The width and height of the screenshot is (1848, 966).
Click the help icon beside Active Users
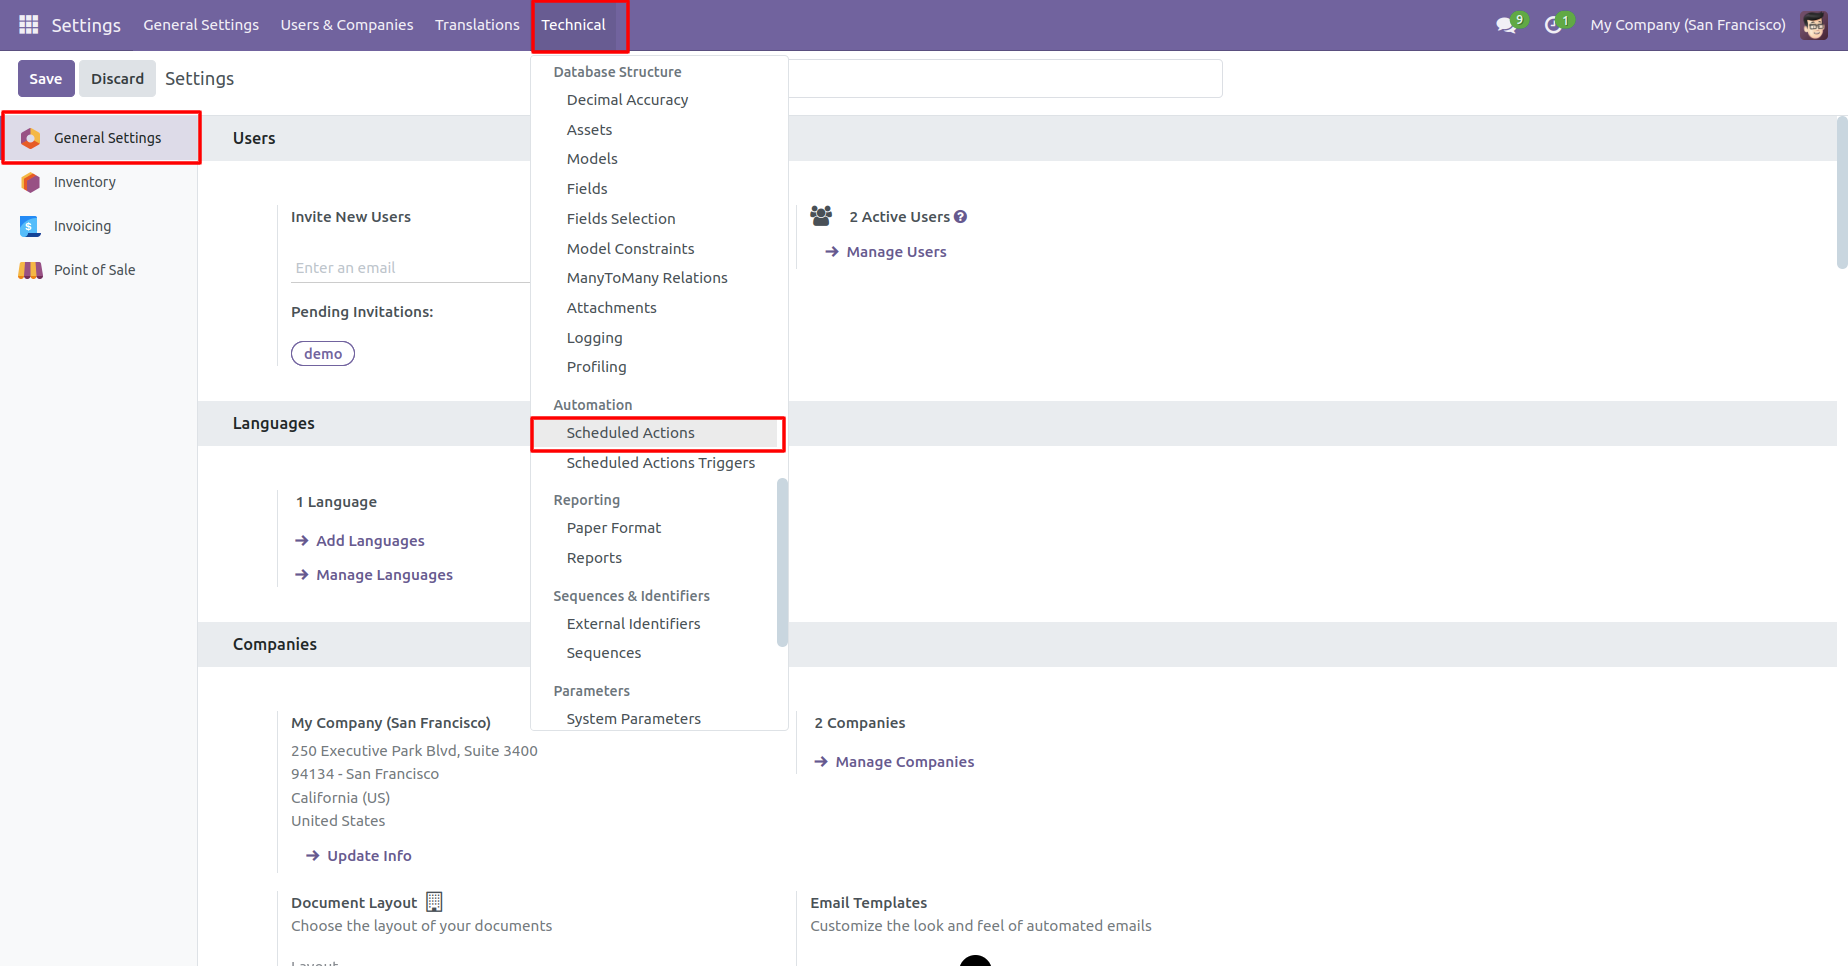coord(961,217)
